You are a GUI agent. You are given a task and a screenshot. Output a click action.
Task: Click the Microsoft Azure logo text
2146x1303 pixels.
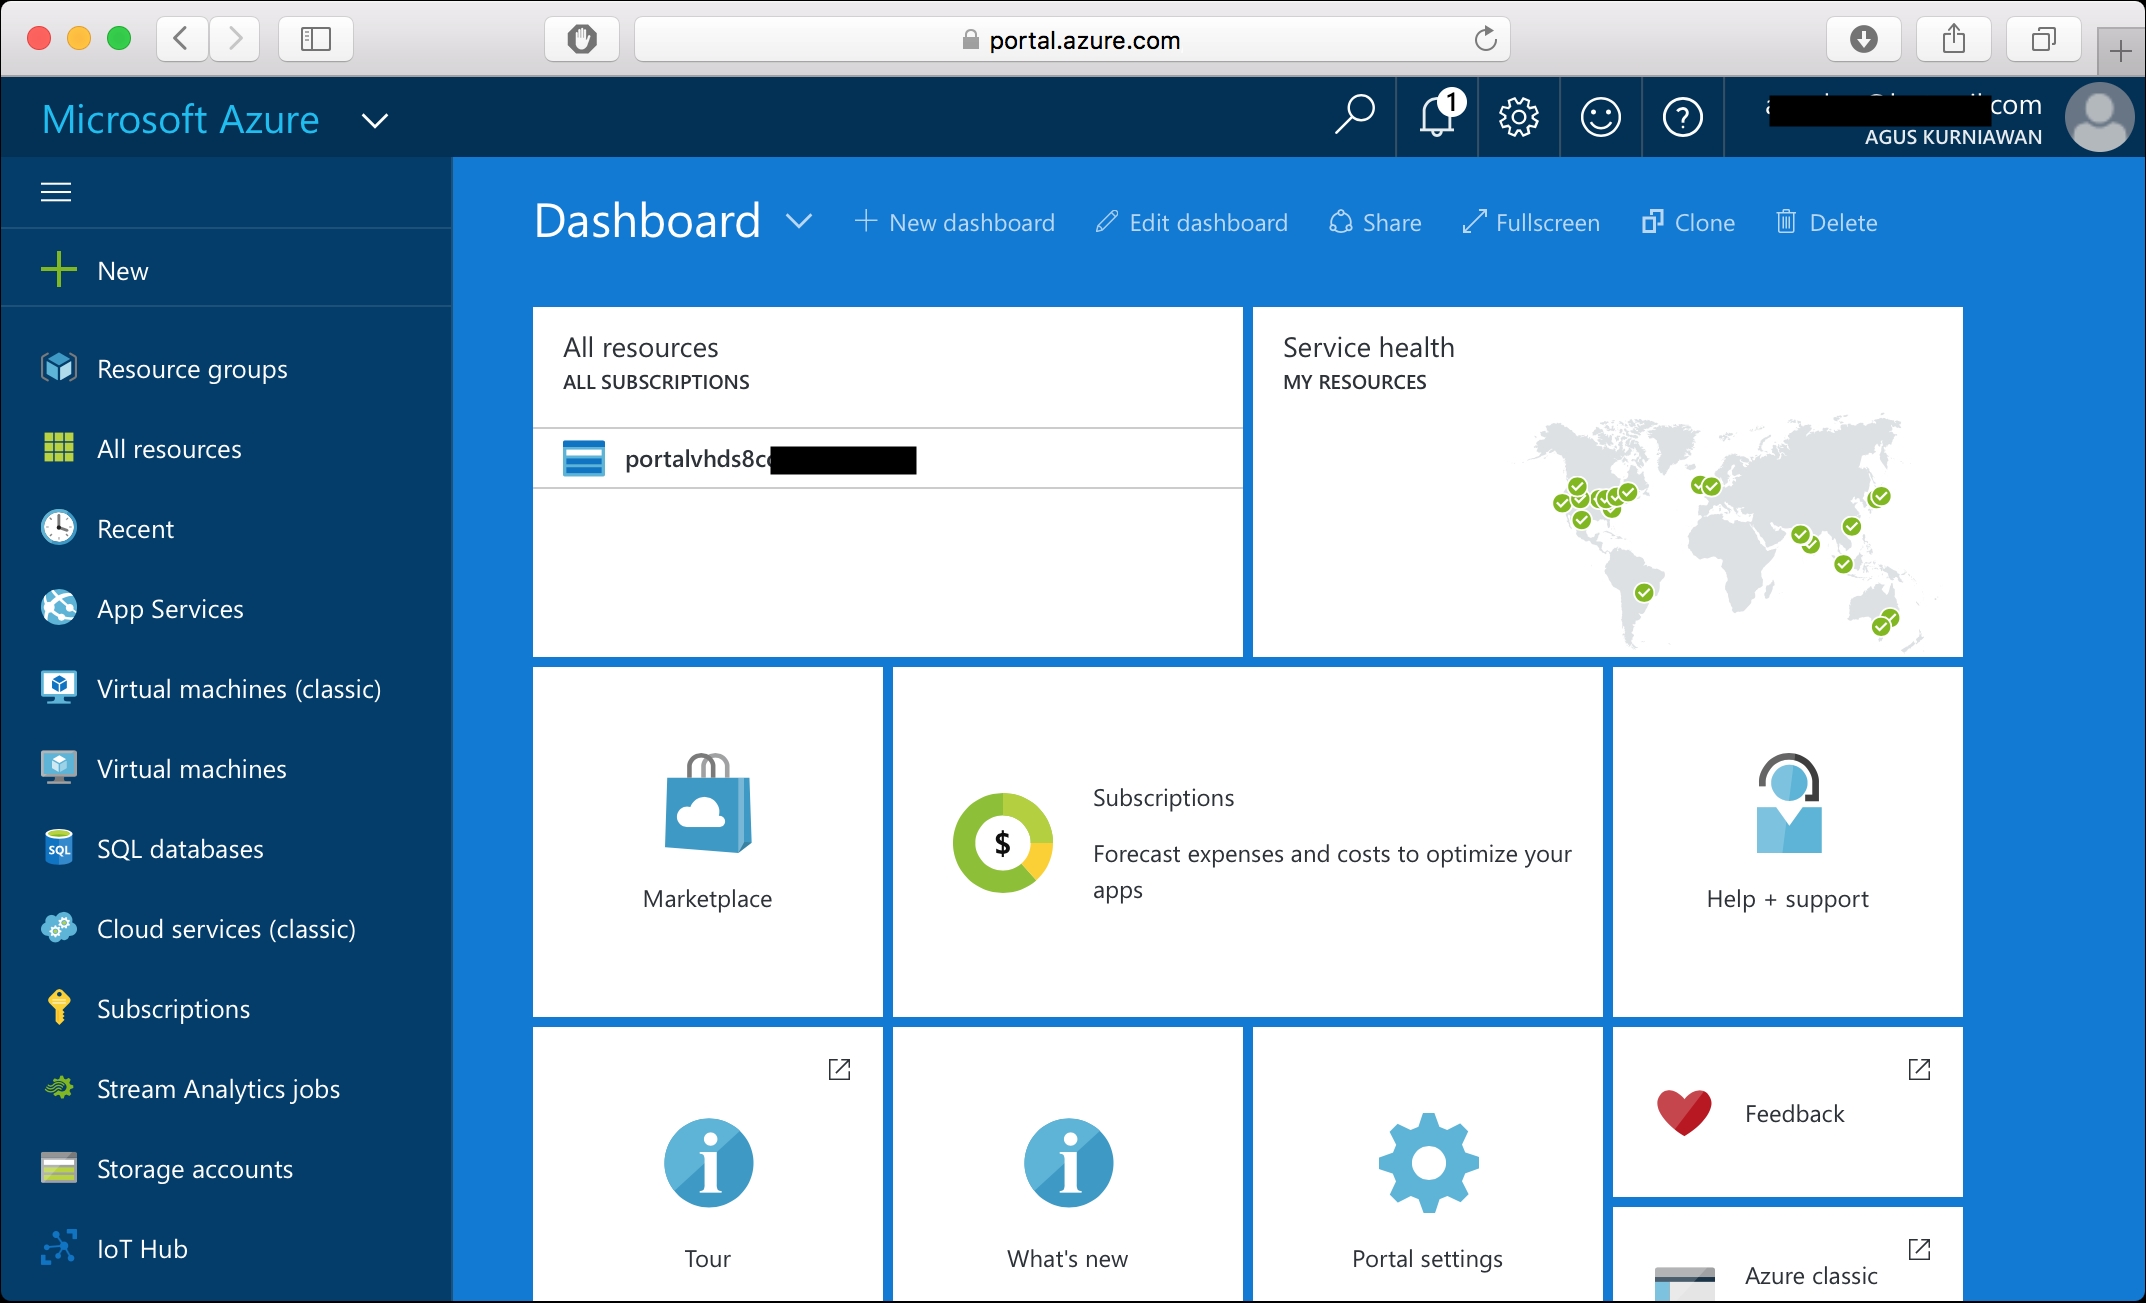tap(181, 119)
